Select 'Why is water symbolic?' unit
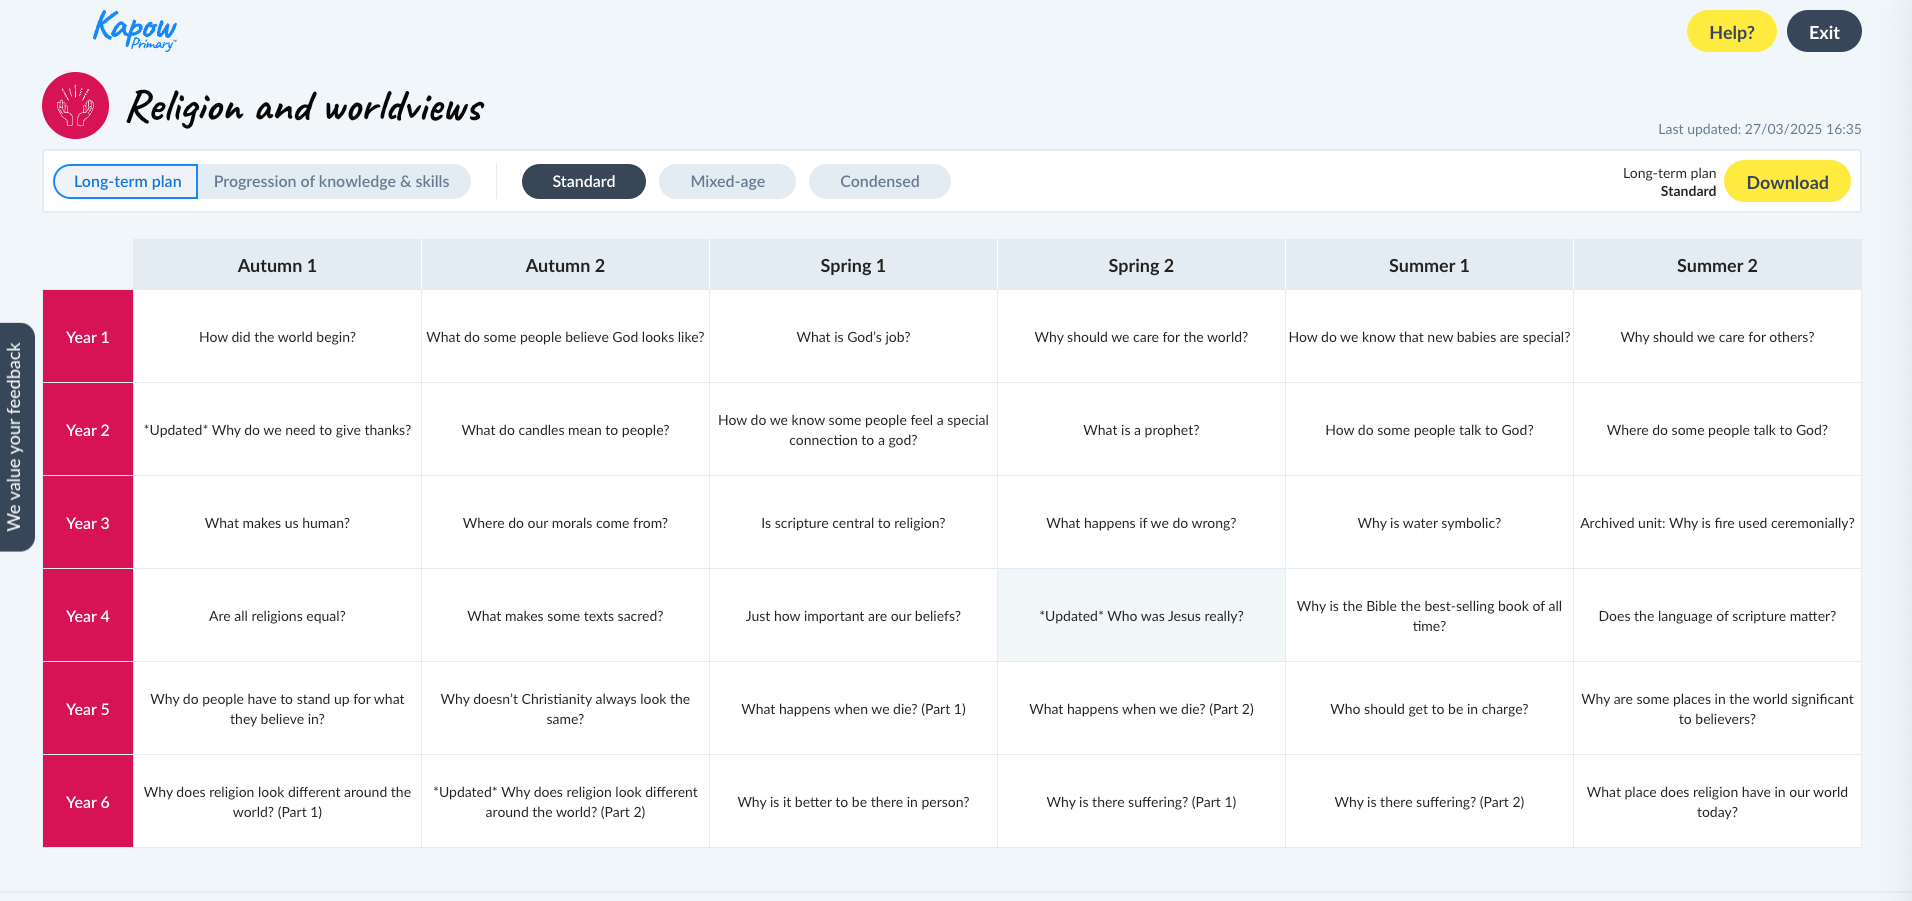Screen dimensions: 1912x901 1428,524
